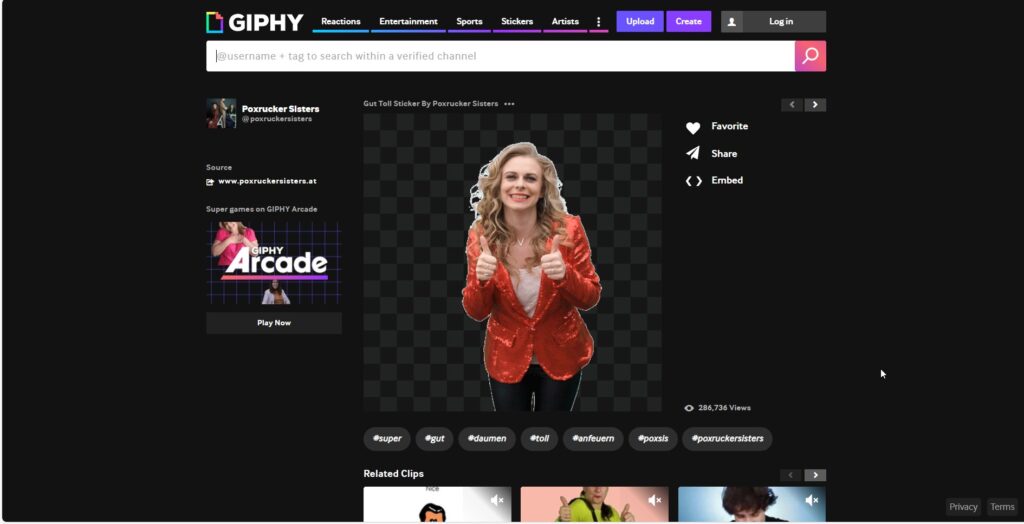Click the Upload button
This screenshot has height=524, width=1024.
tap(640, 22)
